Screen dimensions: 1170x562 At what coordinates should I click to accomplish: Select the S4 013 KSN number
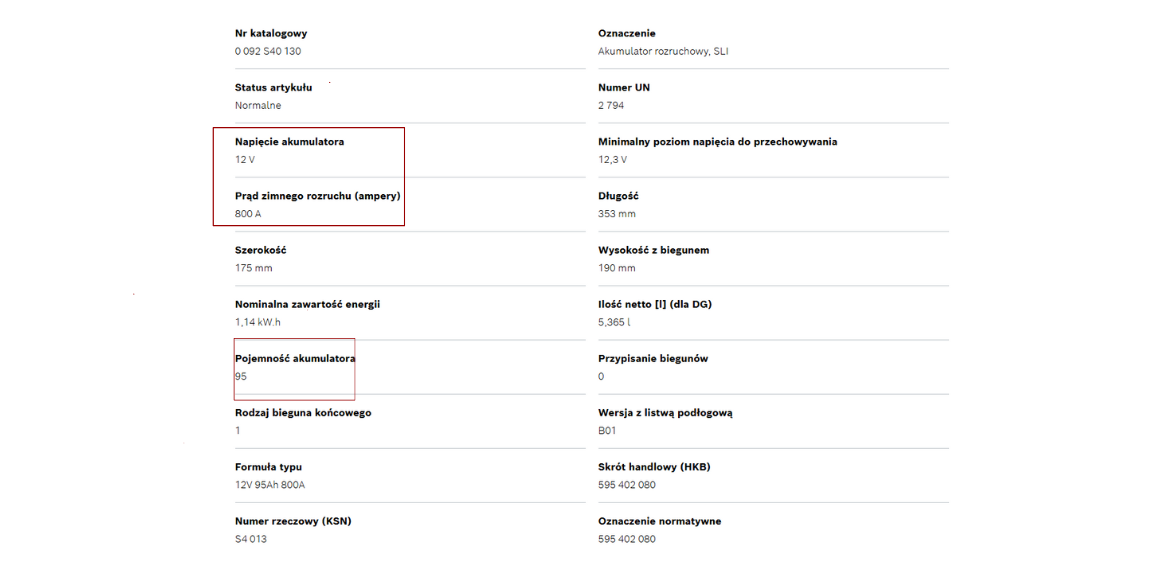click(251, 539)
